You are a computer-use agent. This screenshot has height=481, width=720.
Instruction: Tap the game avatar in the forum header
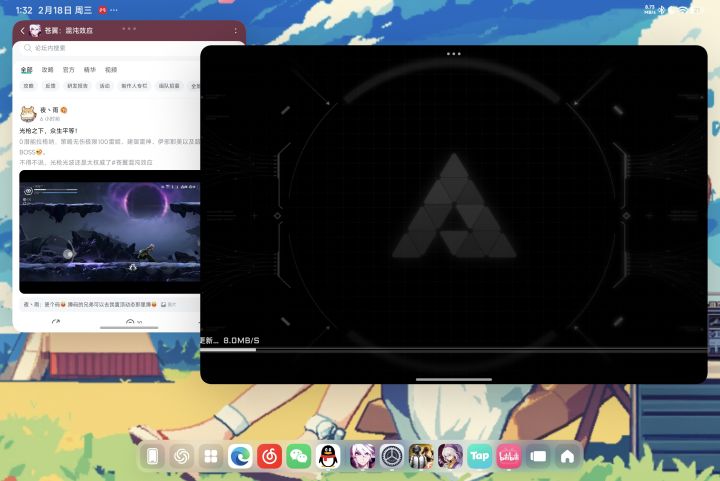[35, 30]
